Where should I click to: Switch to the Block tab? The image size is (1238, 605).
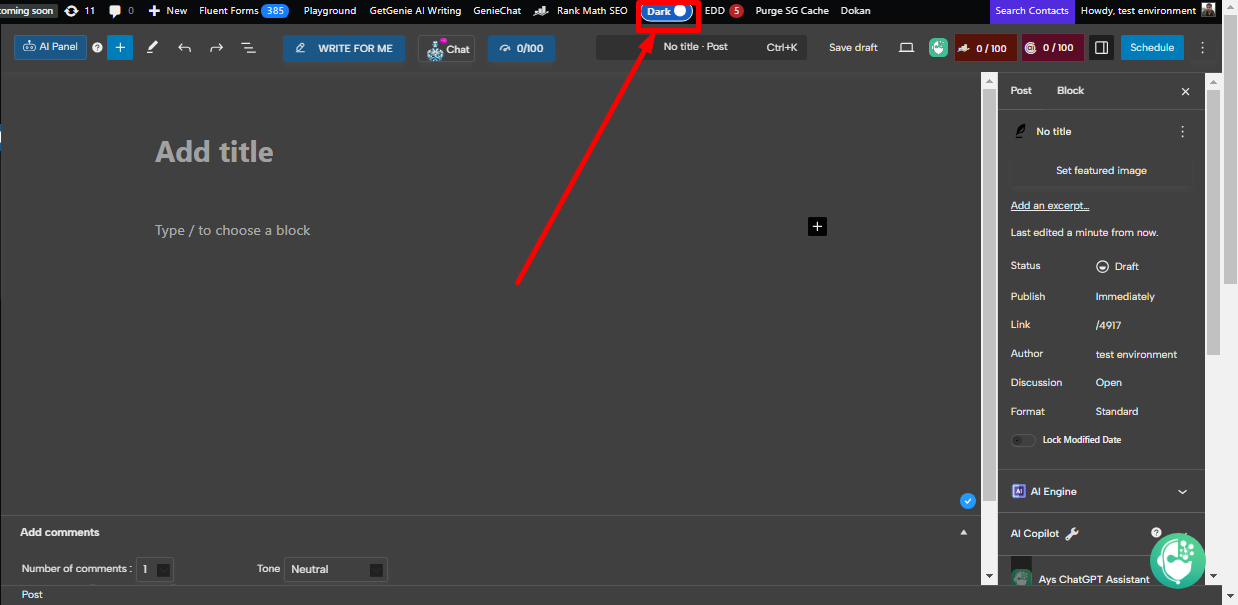(x=1070, y=90)
